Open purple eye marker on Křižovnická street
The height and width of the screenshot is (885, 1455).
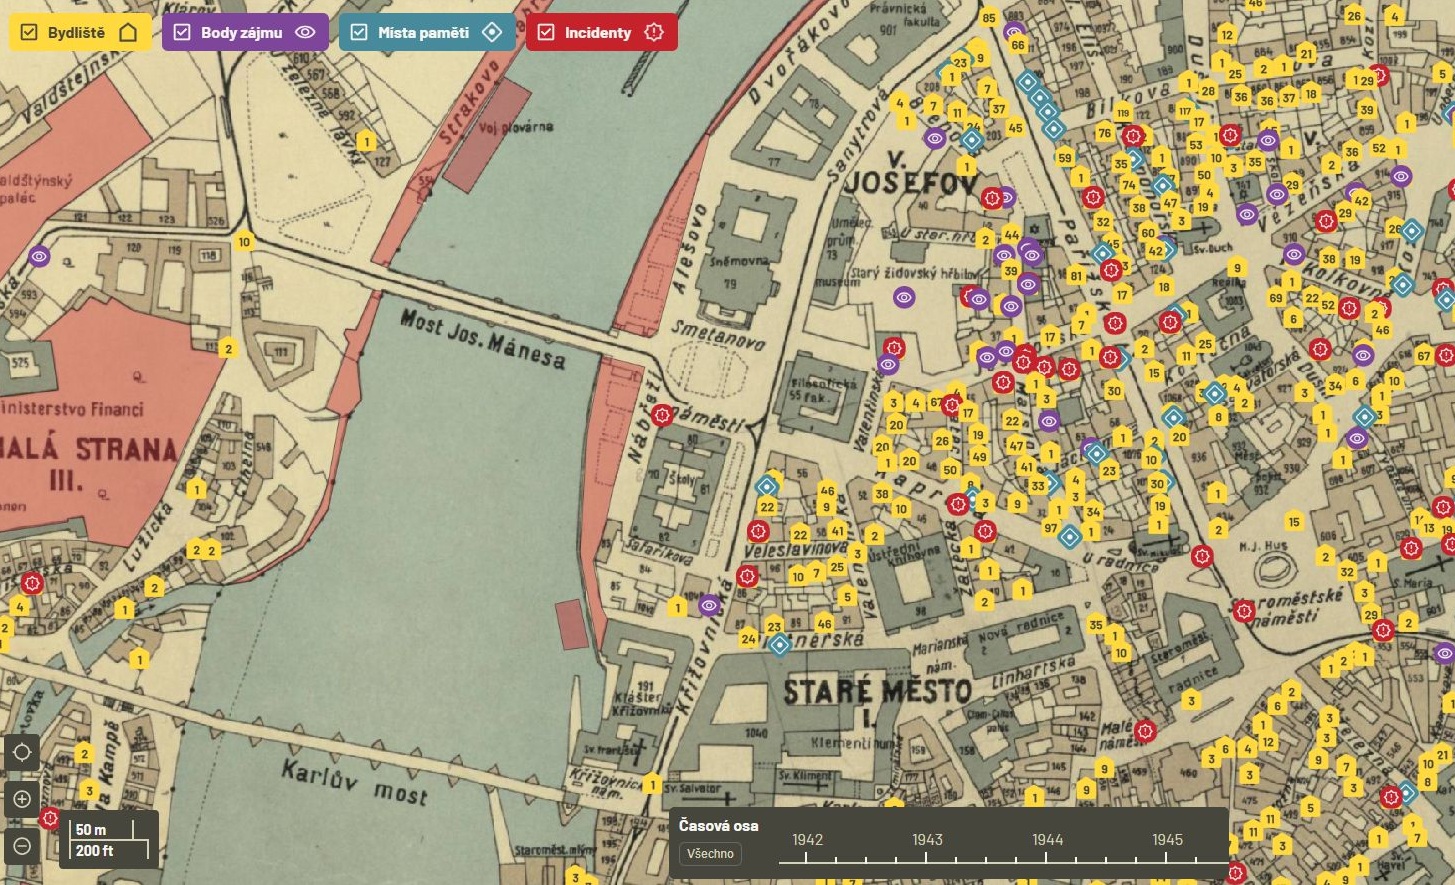pyautogui.click(x=709, y=605)
